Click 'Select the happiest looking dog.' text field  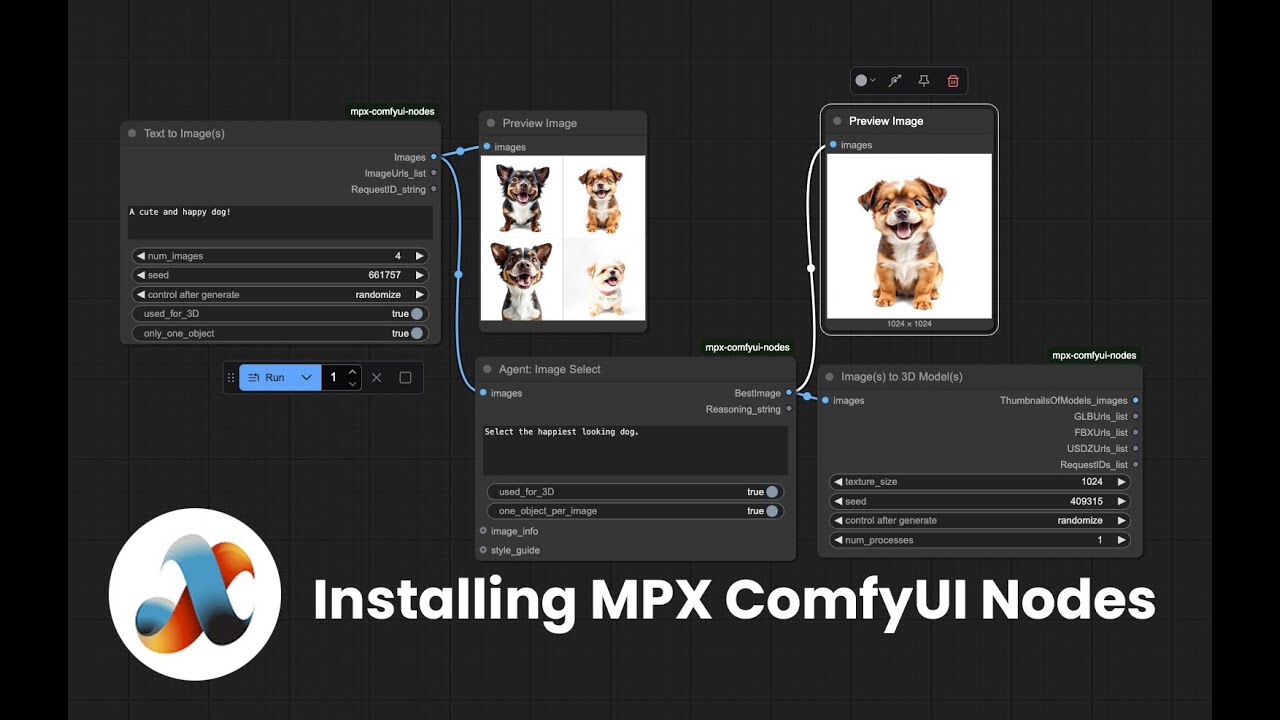pos(635,450)
